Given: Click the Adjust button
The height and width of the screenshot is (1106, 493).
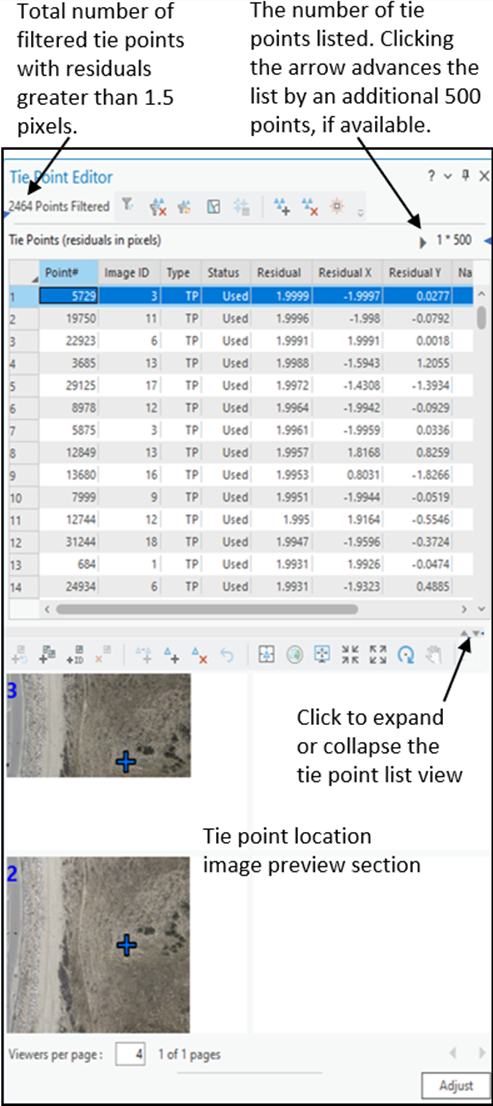Looking at the screenshot, I should [x=455, y=1084].
